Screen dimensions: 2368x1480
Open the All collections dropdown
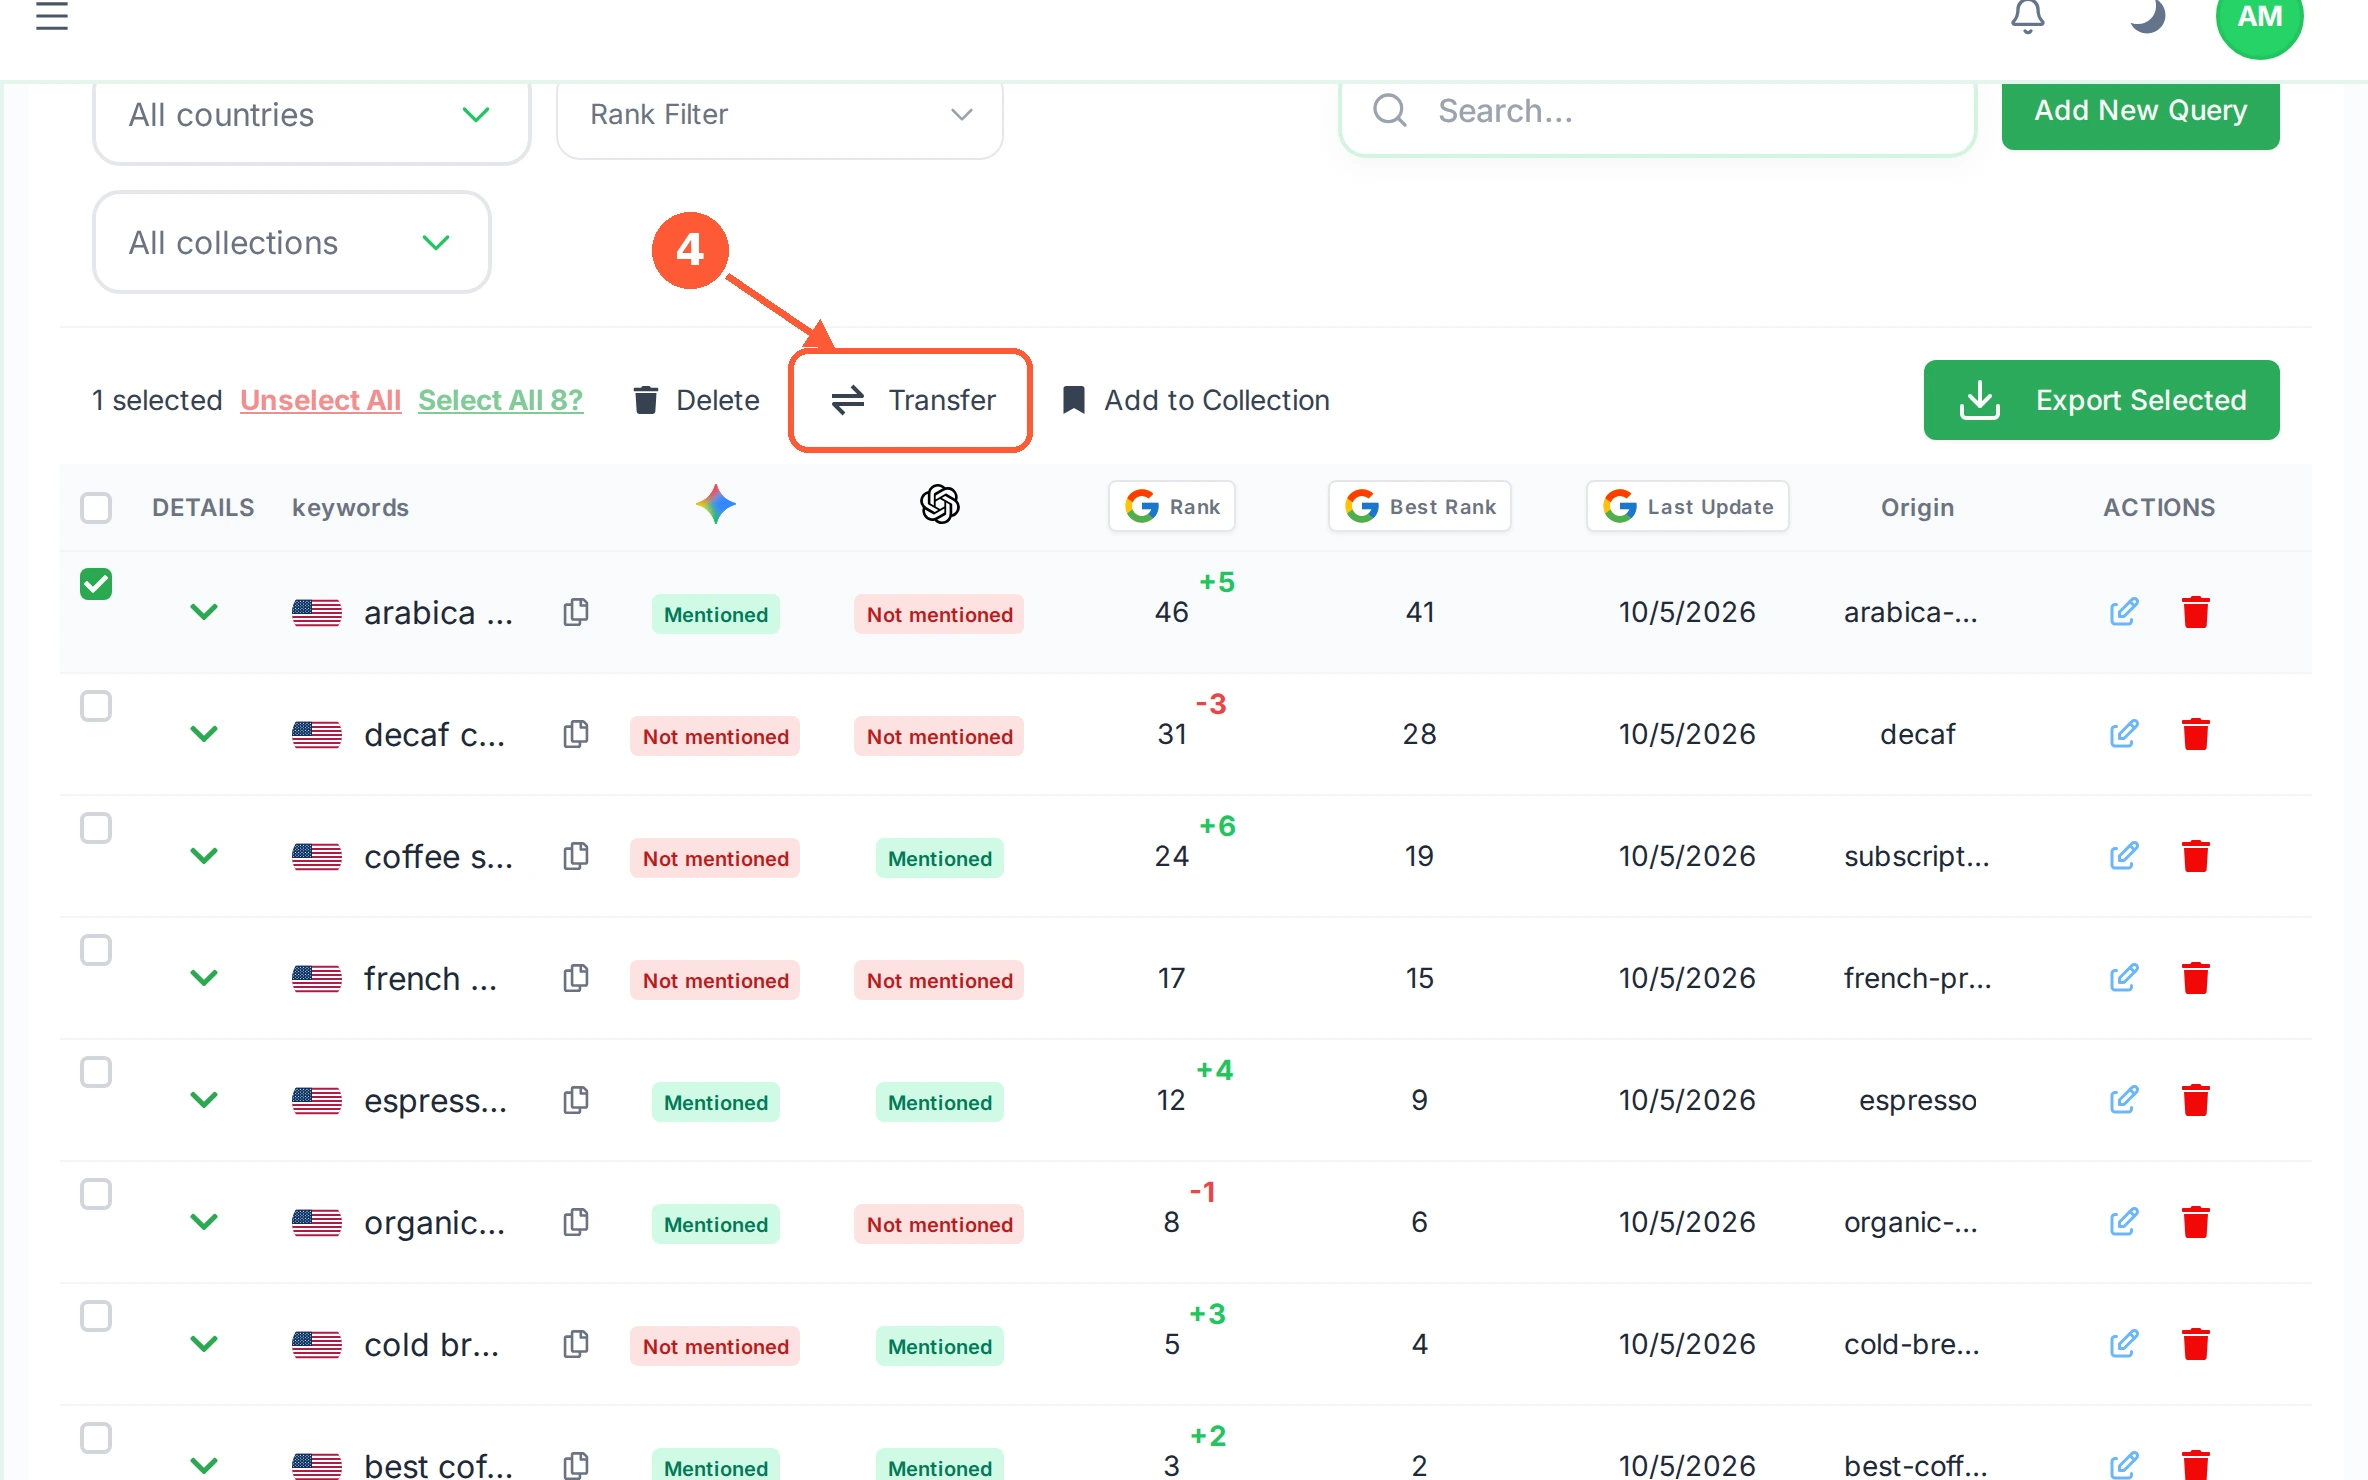click(x=292, y=243)
